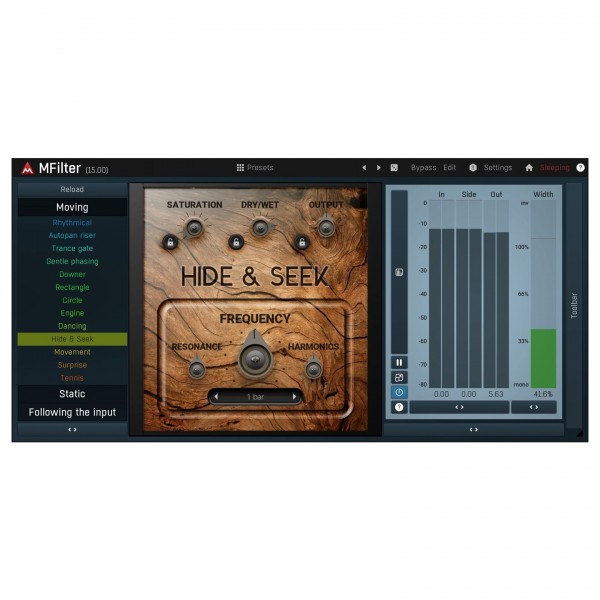Click the lock icon beside Saturation knob
Image resolution: width=600 pixels, height=600 pixels.
170,242
